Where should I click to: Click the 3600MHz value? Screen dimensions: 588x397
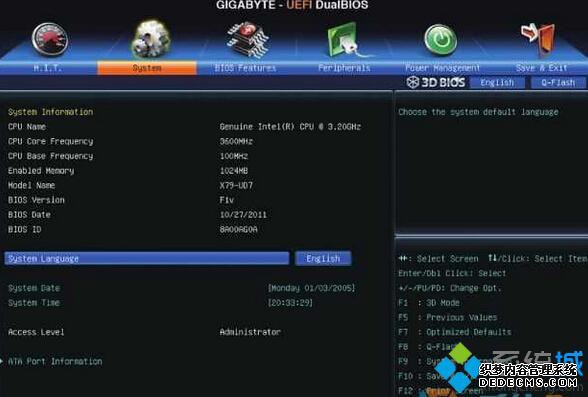(x=236, y=141)
